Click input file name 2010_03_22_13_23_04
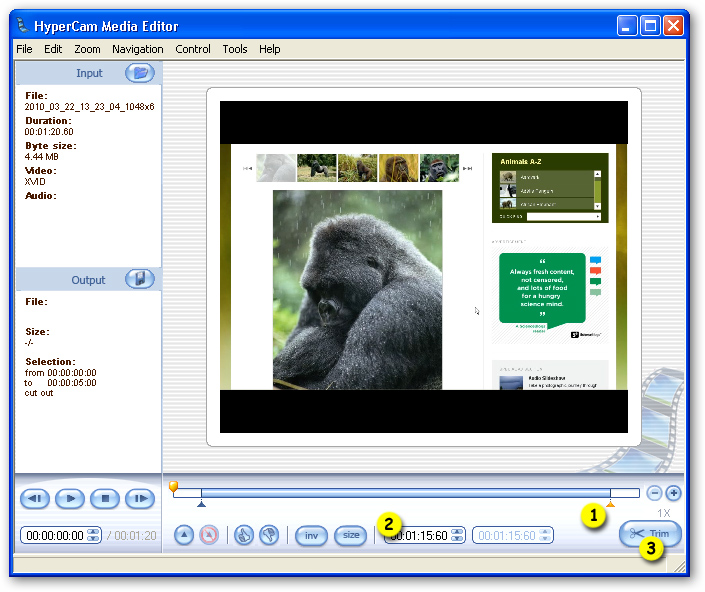The image size is (705, 592). (x=89, y=107)
